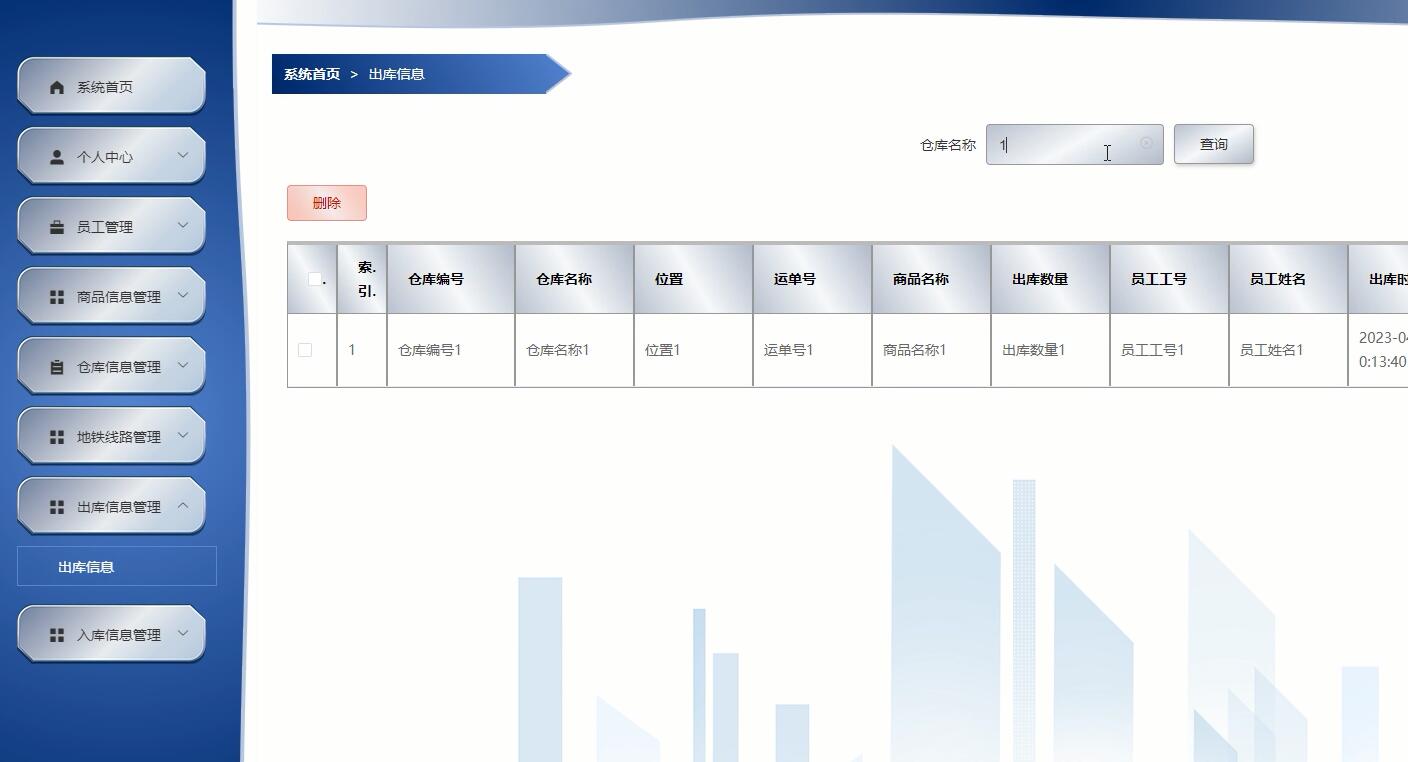1408x762 pixels.
Task: Click the 删除 delete button
Action: pyautogui.click(x=327, y=202)
